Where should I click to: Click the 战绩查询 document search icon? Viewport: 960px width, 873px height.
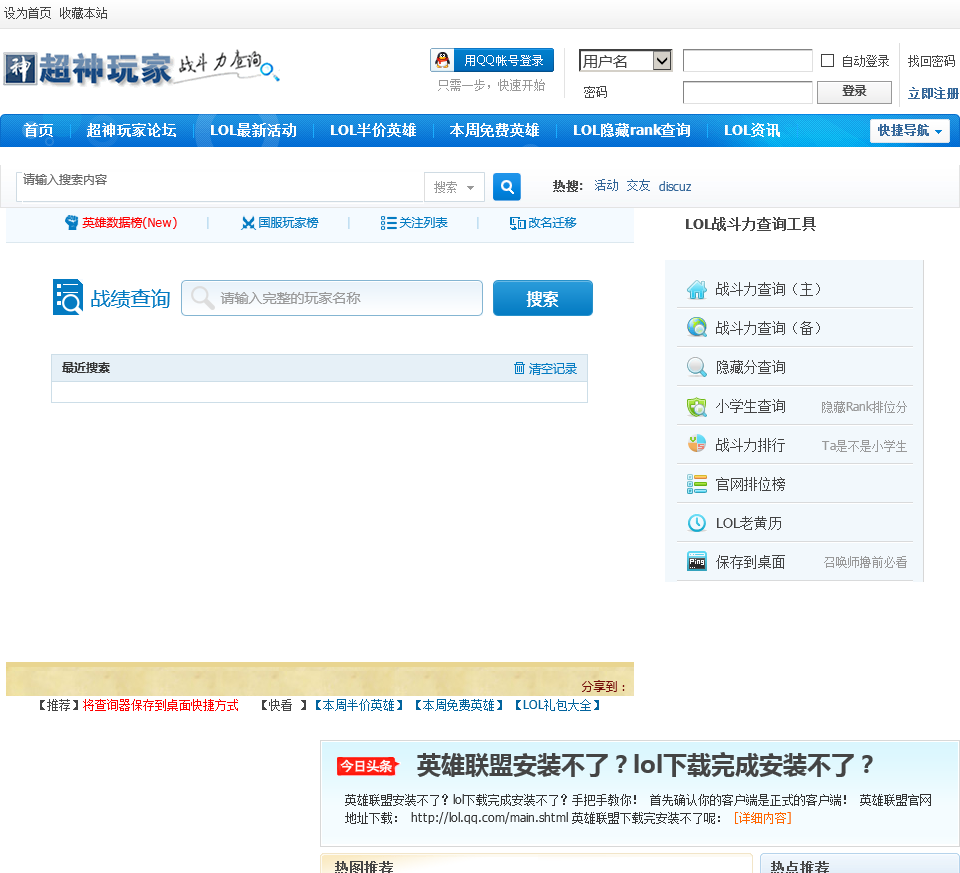click(x=67, y=297)
